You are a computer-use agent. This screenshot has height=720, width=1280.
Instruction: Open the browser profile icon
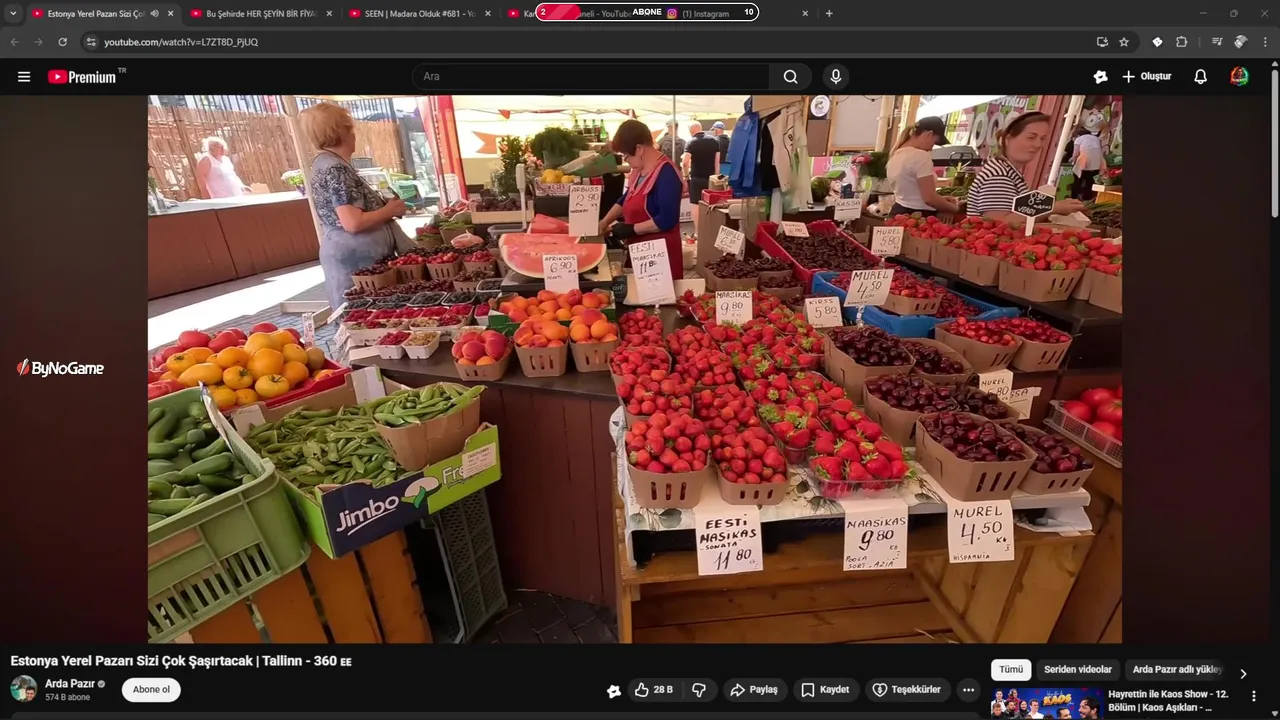click(1241, 42)
